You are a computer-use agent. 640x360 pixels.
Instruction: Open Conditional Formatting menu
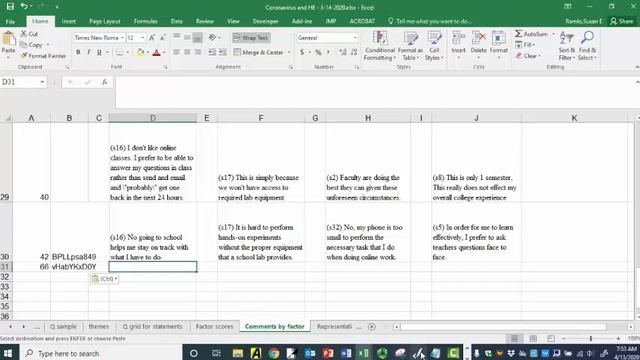(x=380, y=46)
